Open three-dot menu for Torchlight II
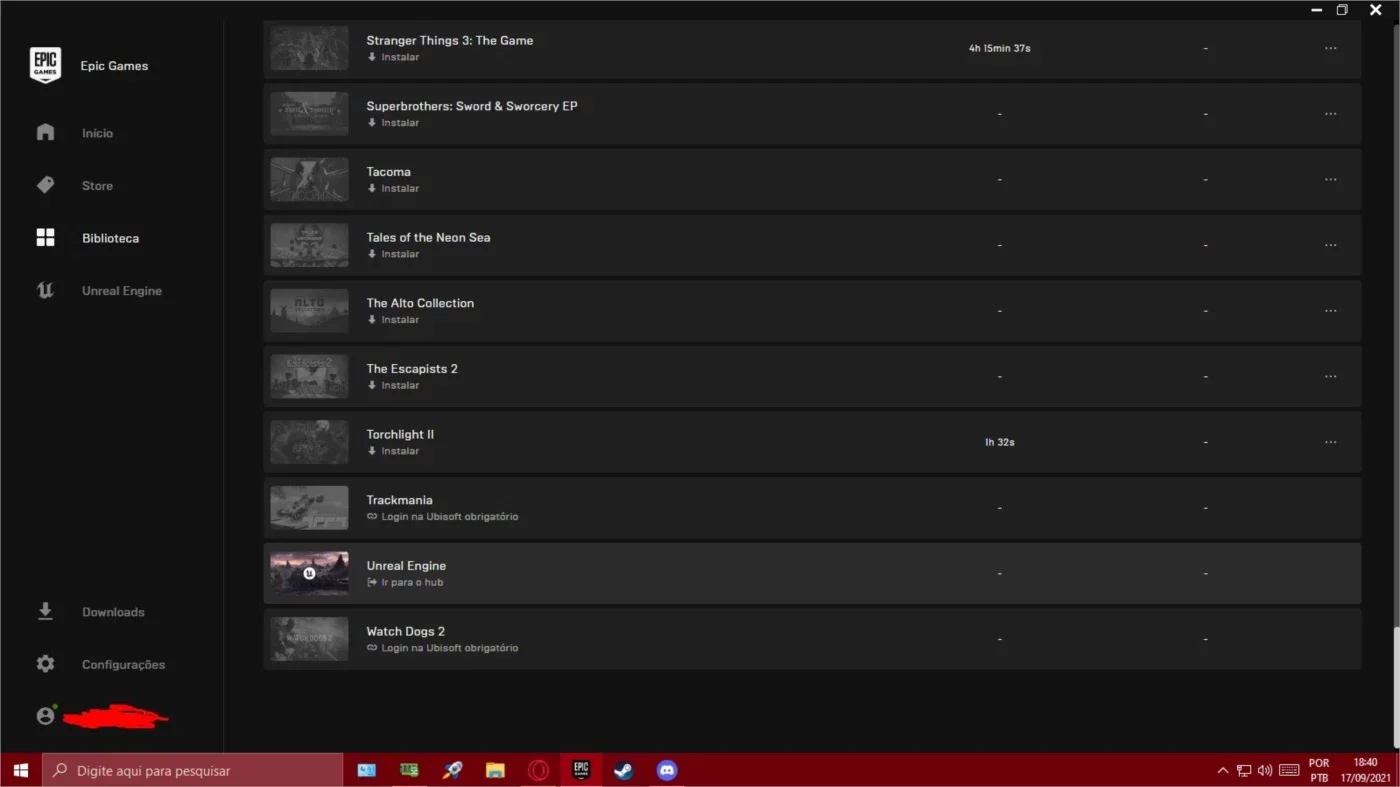1400x787 pixels. click(1330, 442)
